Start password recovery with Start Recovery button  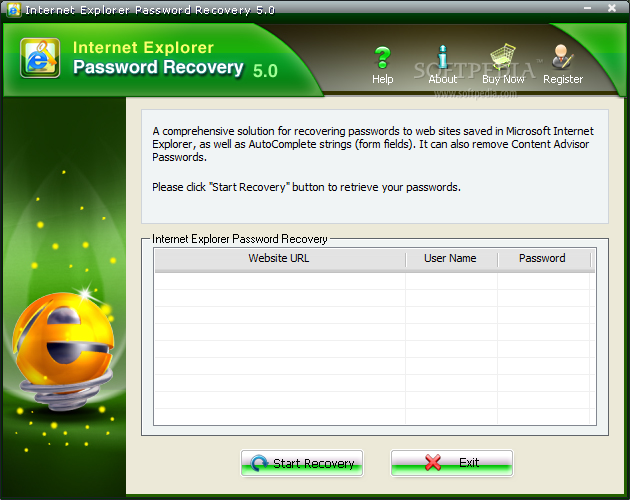pyautogui.click(x=302, y=463)
